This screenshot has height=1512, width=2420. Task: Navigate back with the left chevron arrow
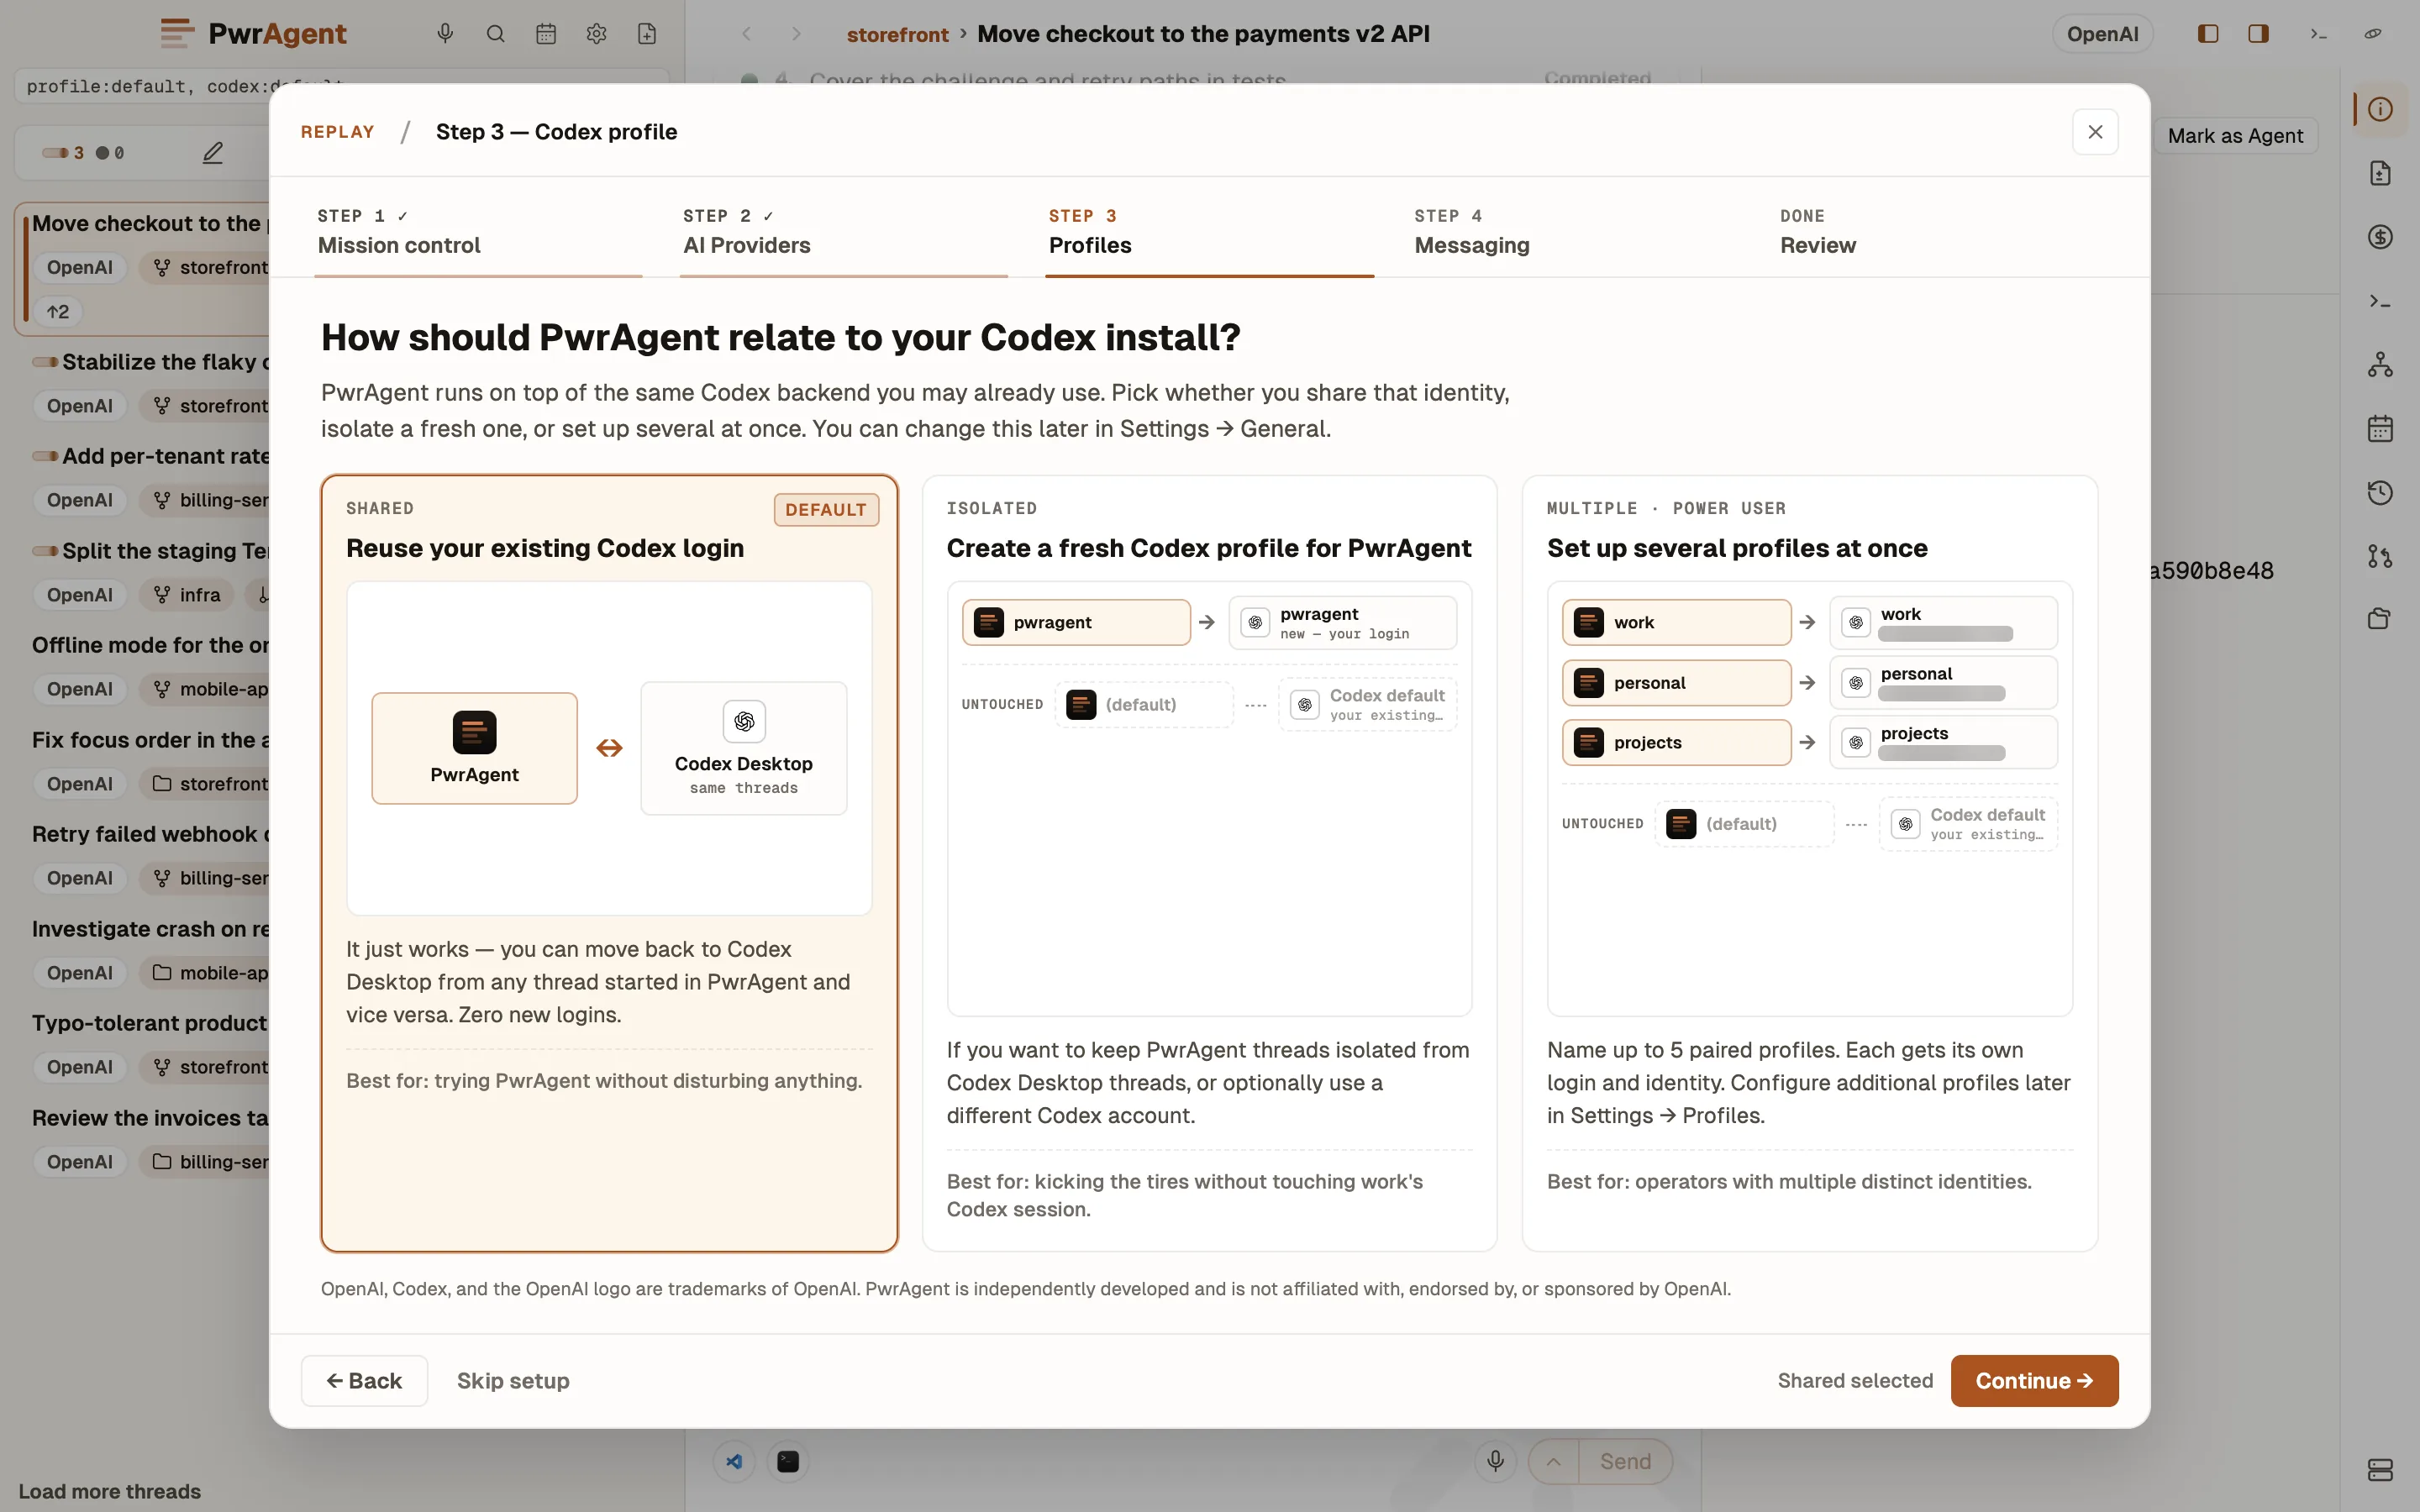pos(746,34)
